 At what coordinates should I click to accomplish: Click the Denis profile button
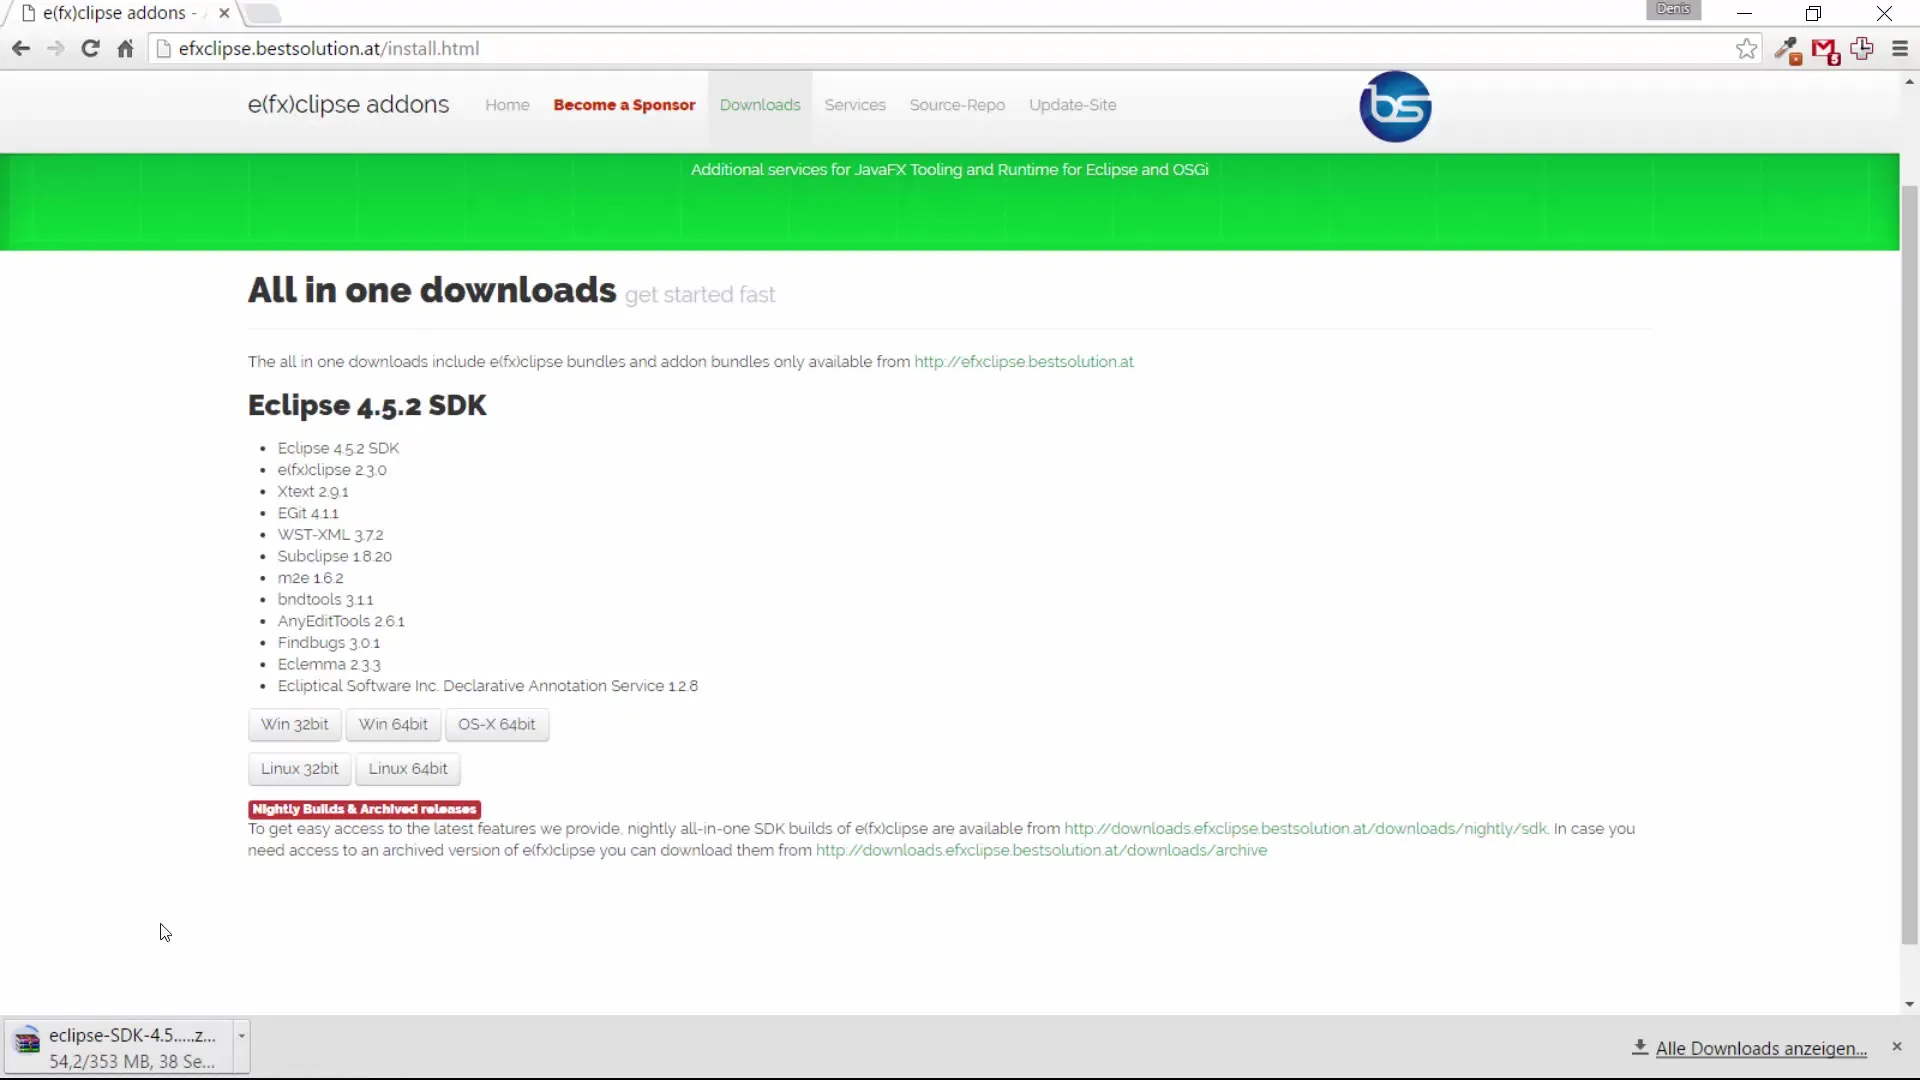(1673, 10)
